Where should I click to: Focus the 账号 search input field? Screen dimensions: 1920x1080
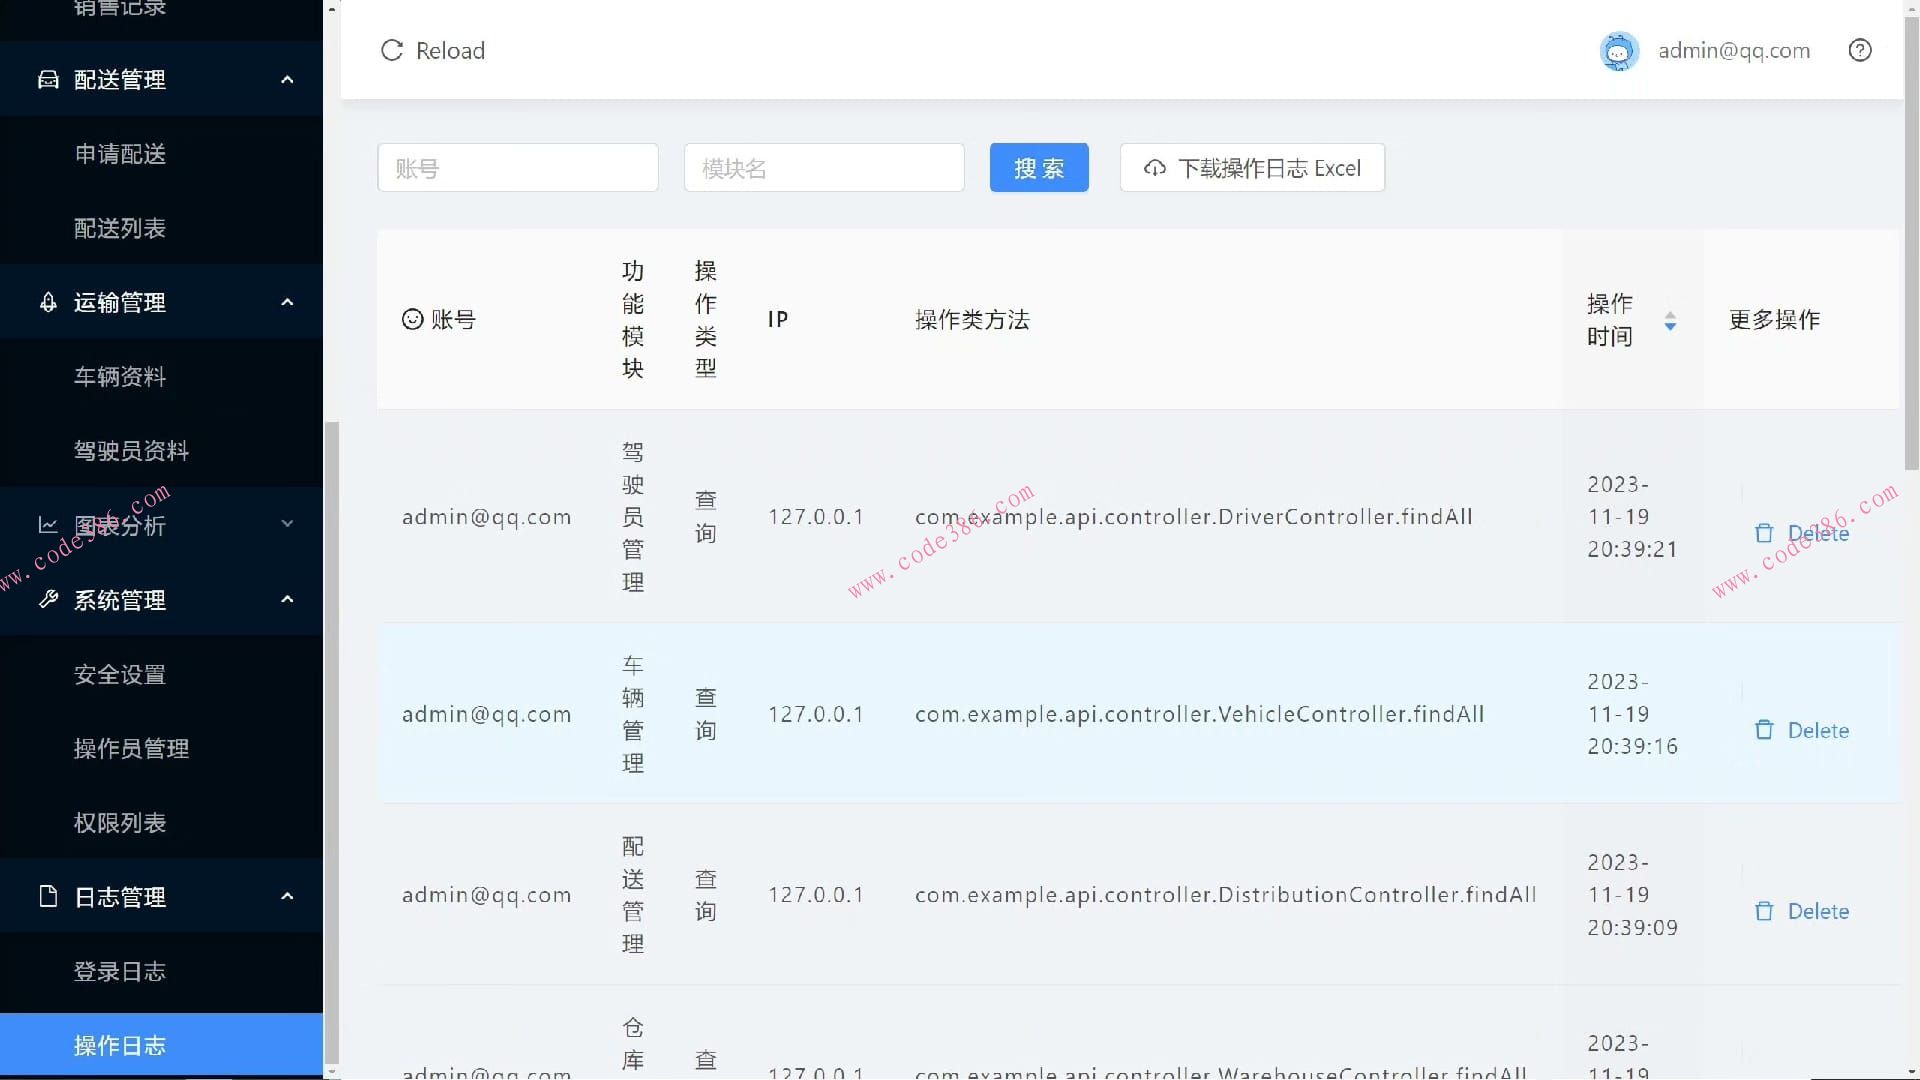coord(517,168)
